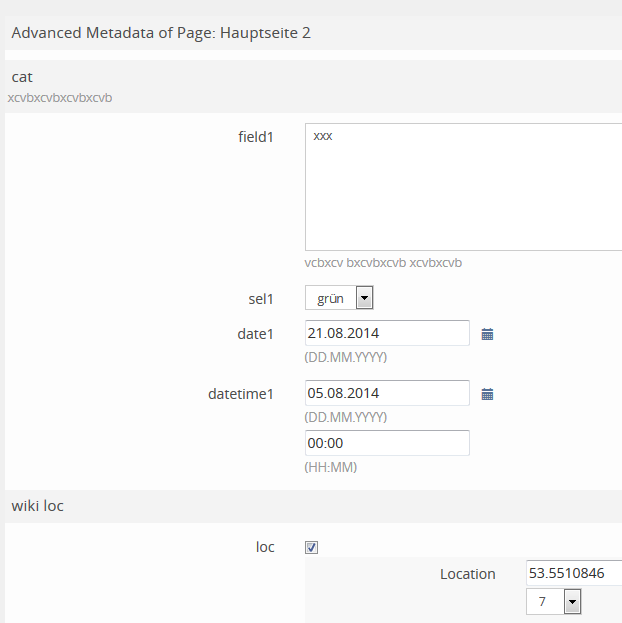Uncheck the loc checkbox

(311, 547)
